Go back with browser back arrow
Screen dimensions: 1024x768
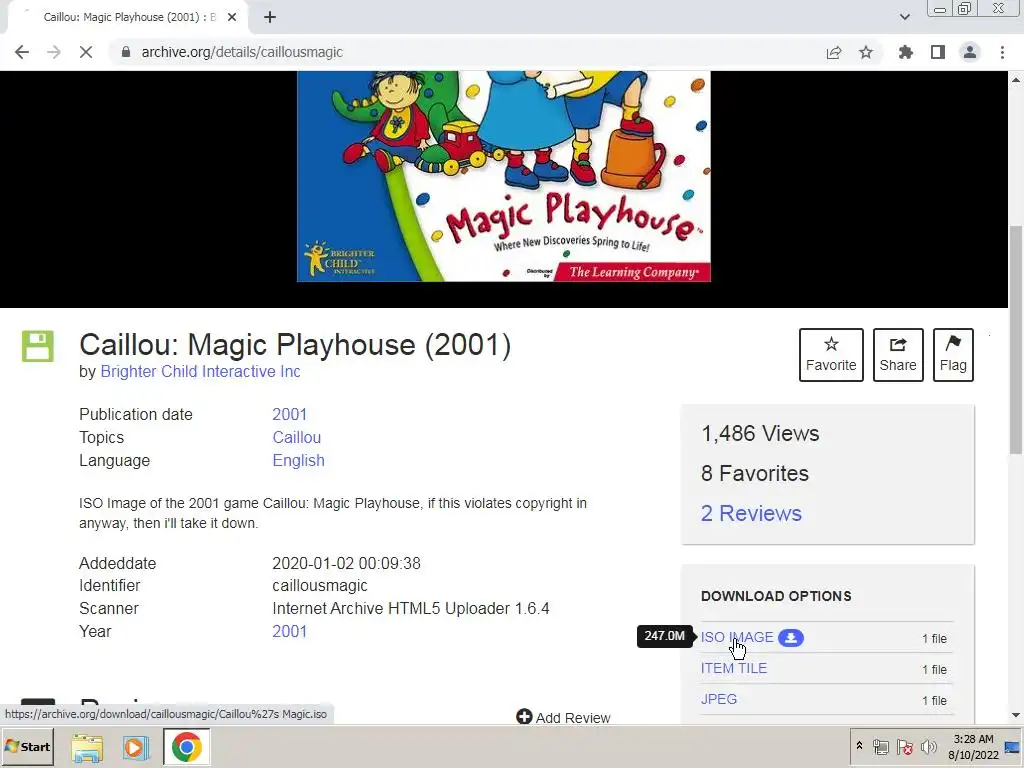tap(22, 52)
